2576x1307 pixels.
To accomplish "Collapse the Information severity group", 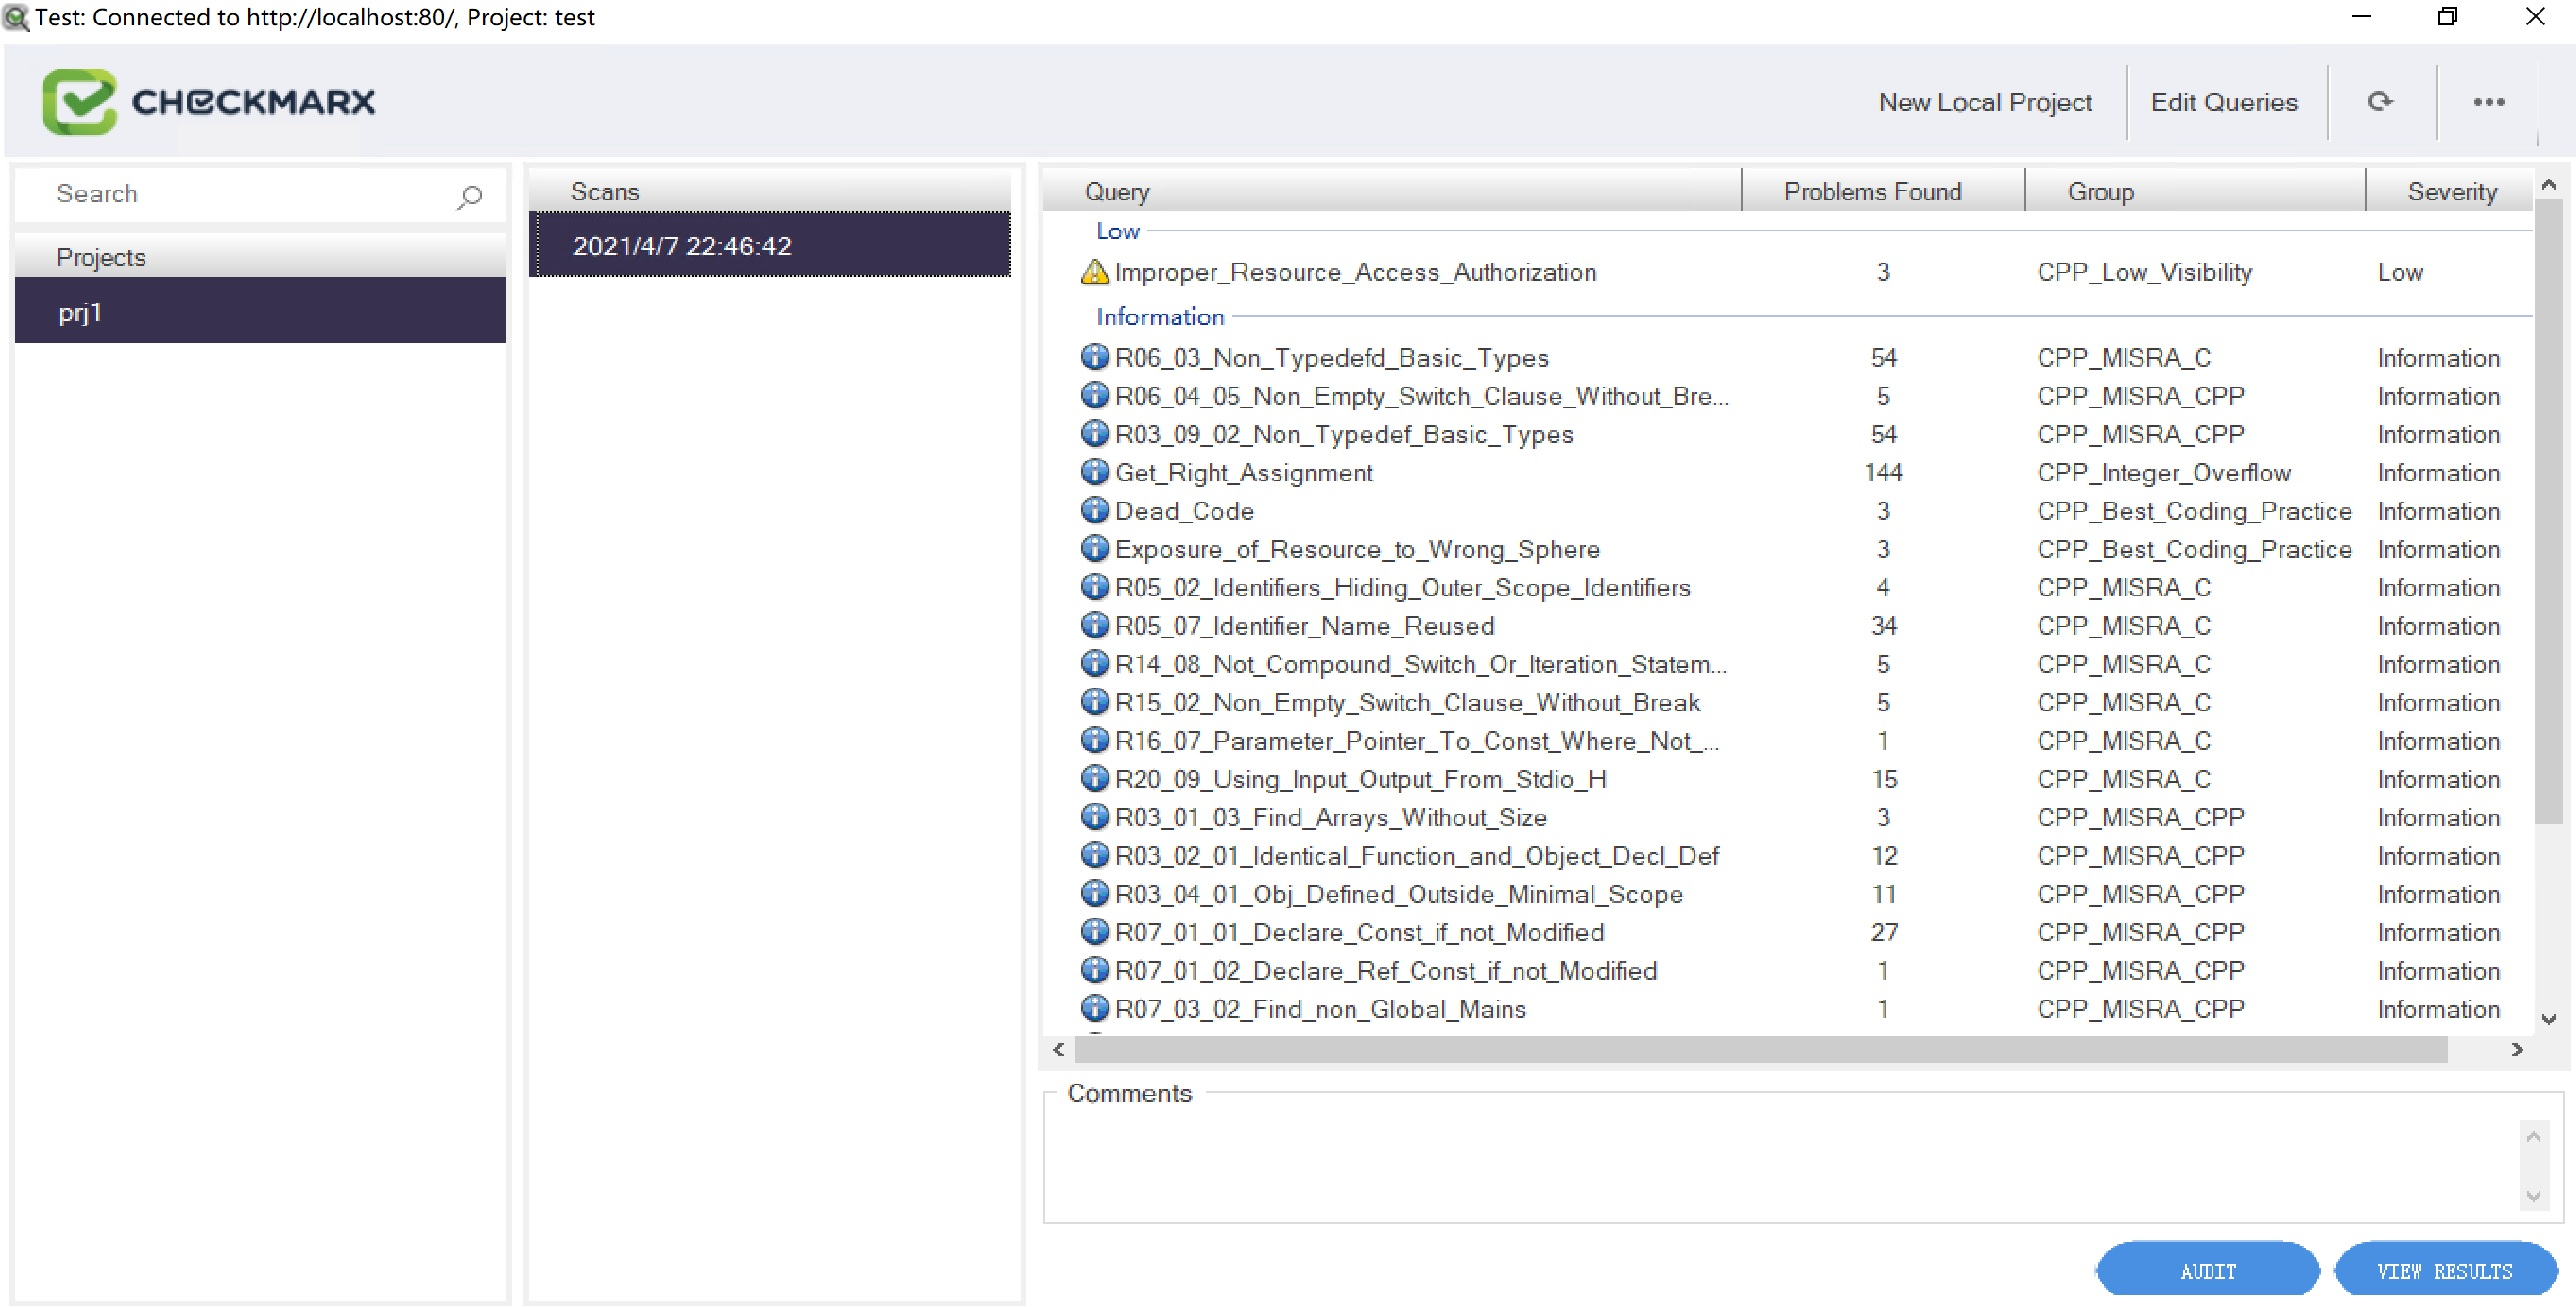I will click(x=1159, y=316).
